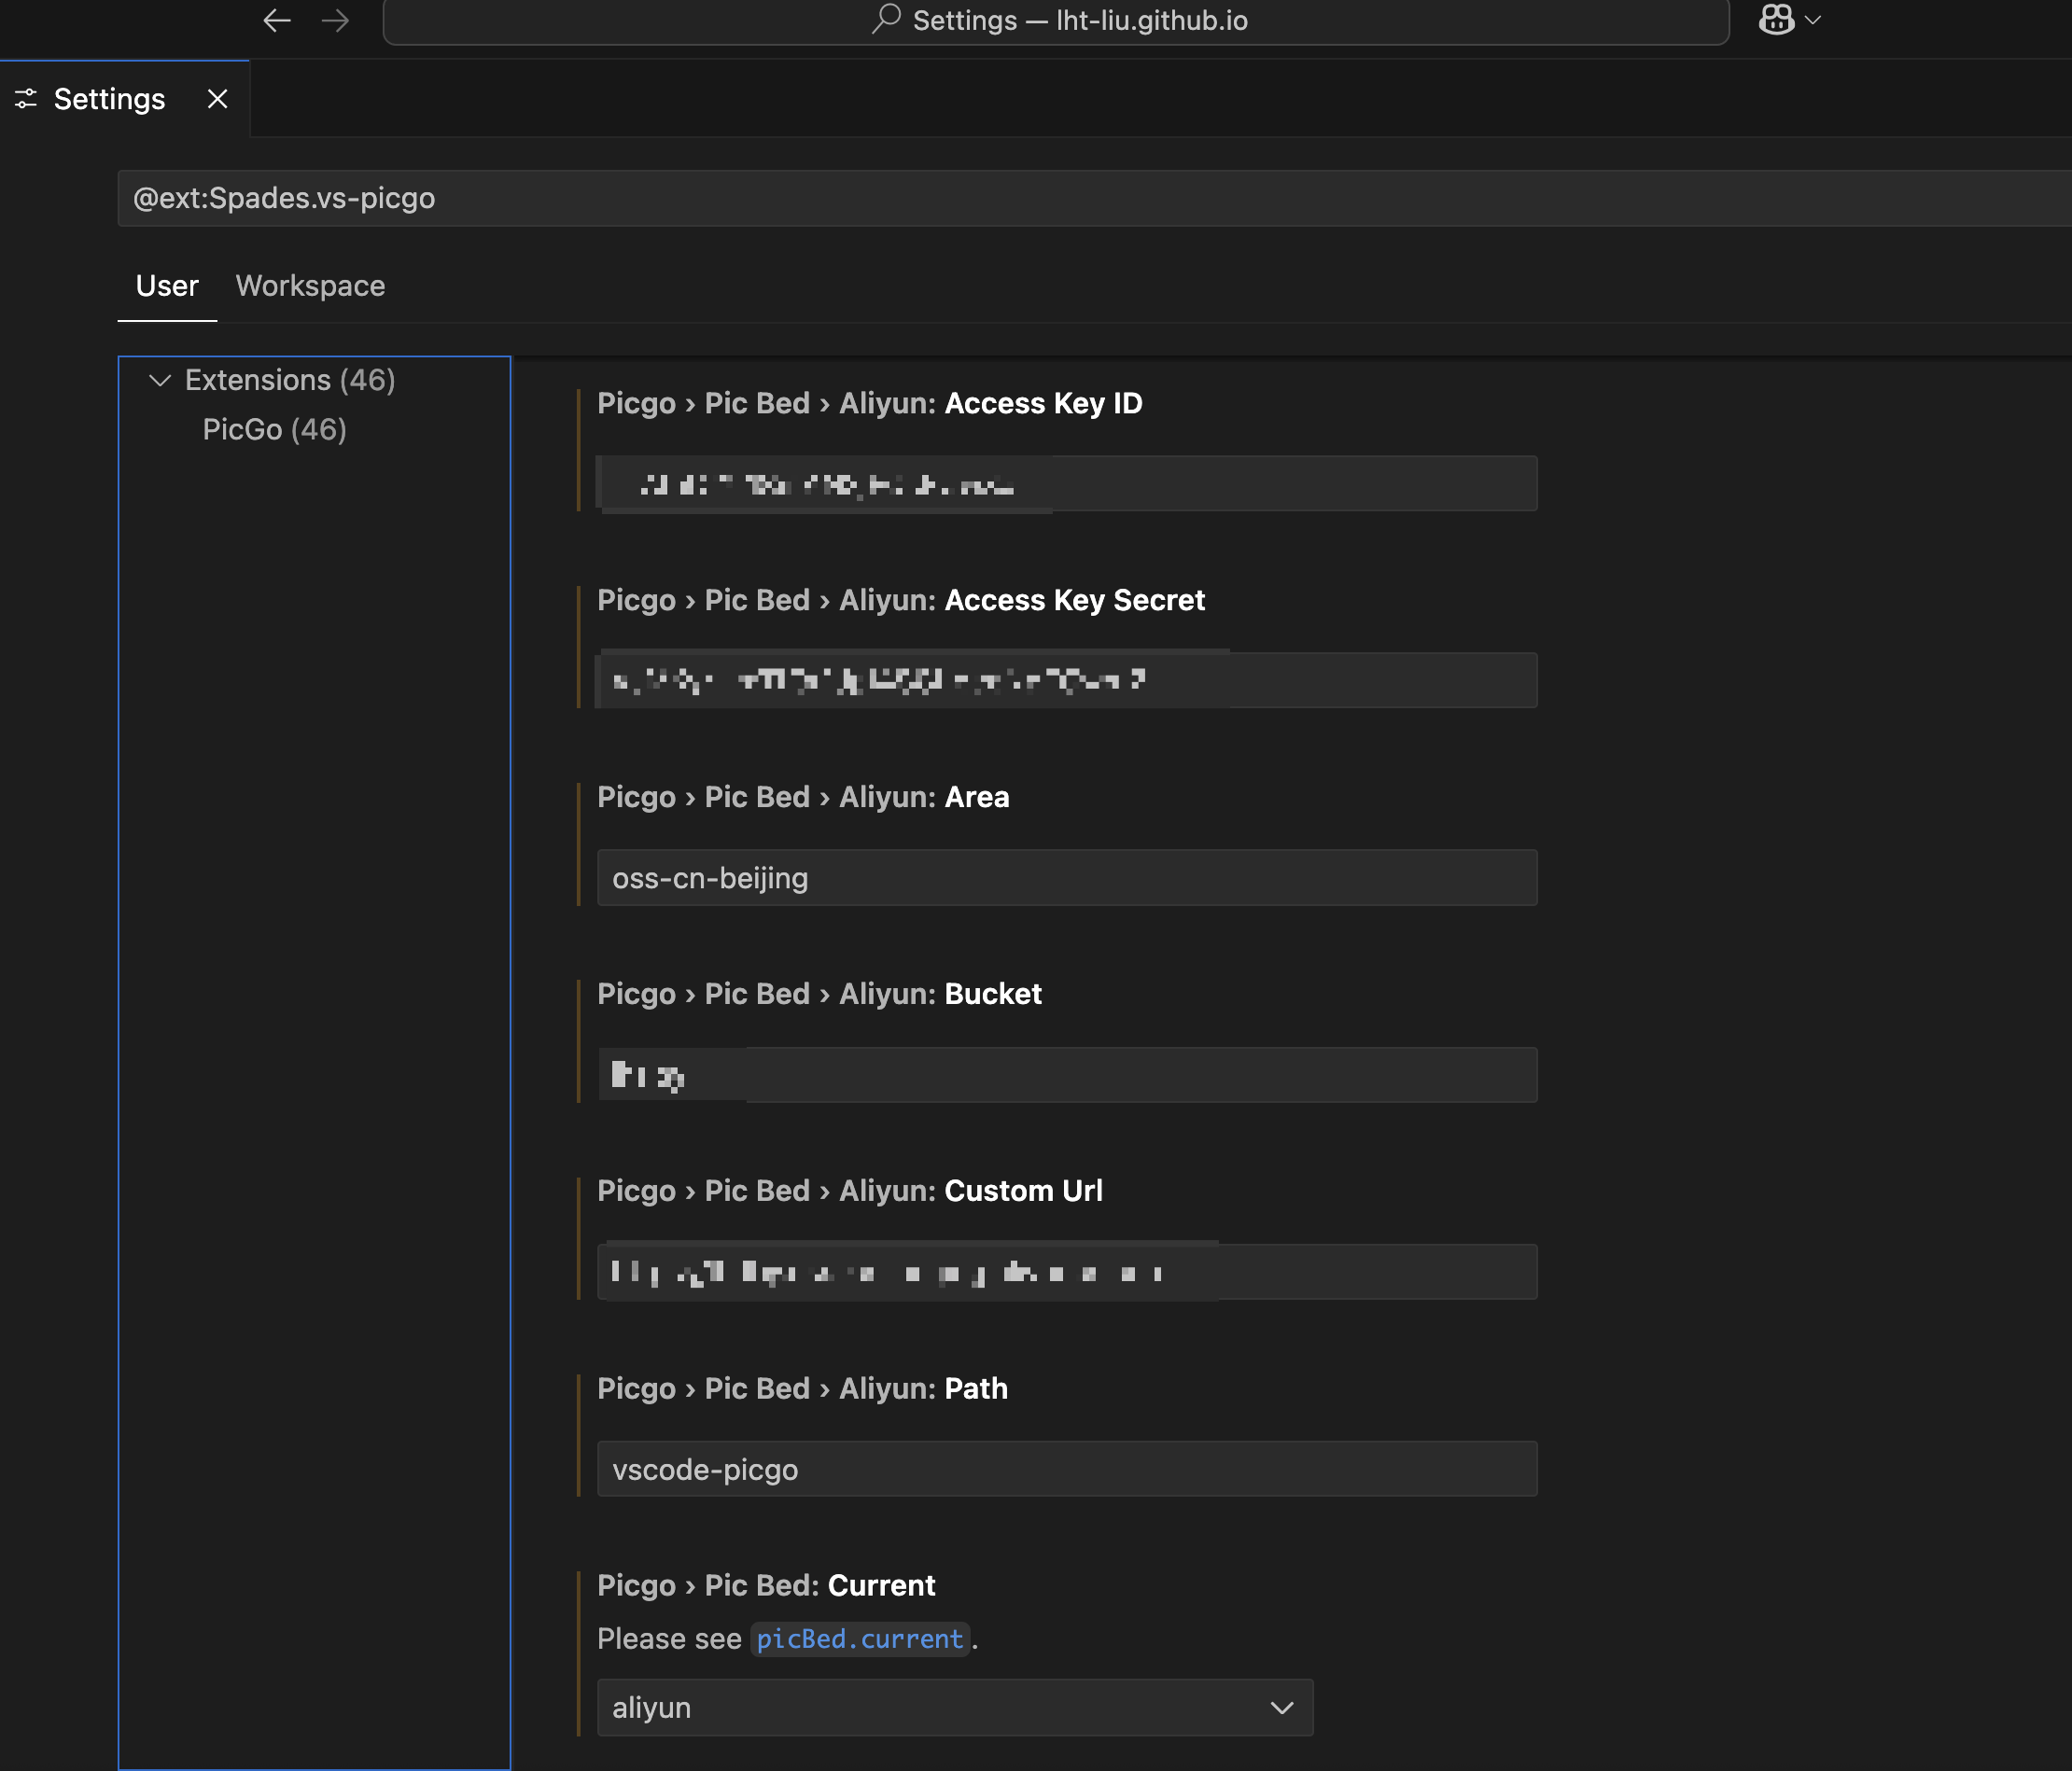Open the command center search box
The image size is (2072, 1771).
pos(1056,21)
